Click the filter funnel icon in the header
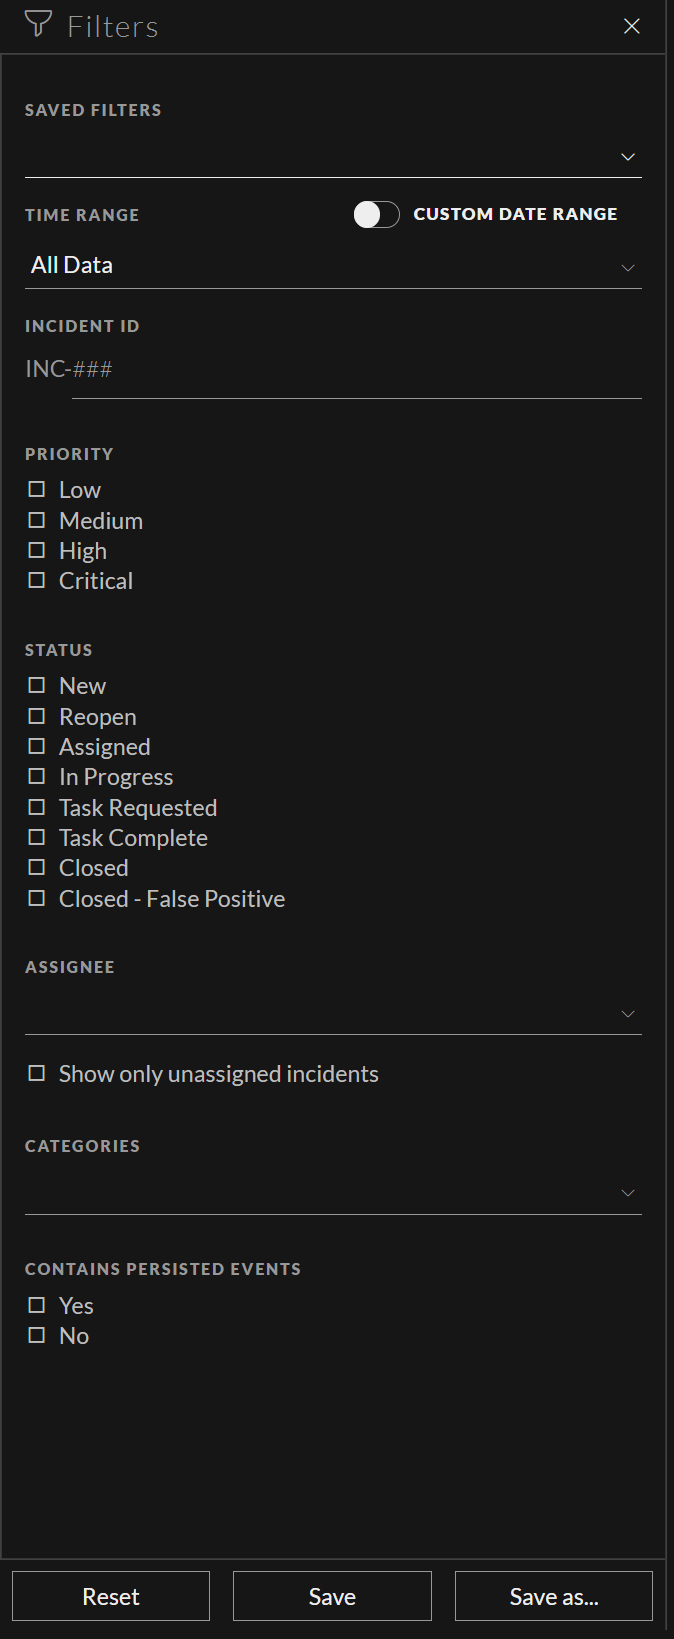This screenshot has height=1639, width=674. tap(38, 25)
